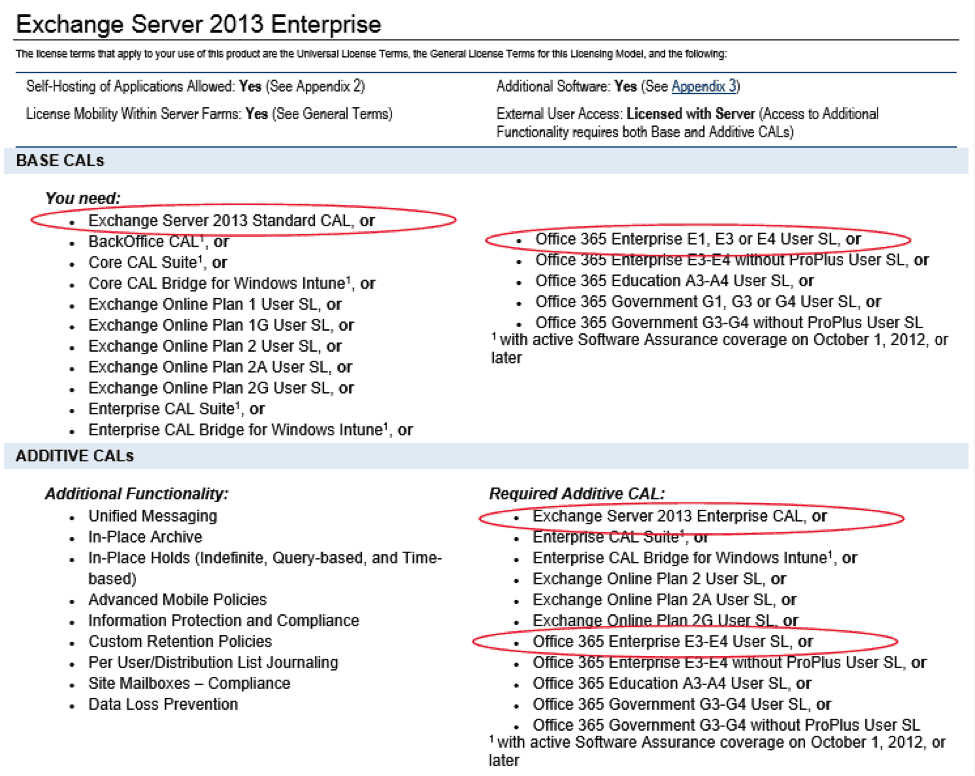Viewport: 975px width, 776px height.
Task: Select 'Office 365 Government G1, G3 or G4 User SL'
Action: point(708,302)
